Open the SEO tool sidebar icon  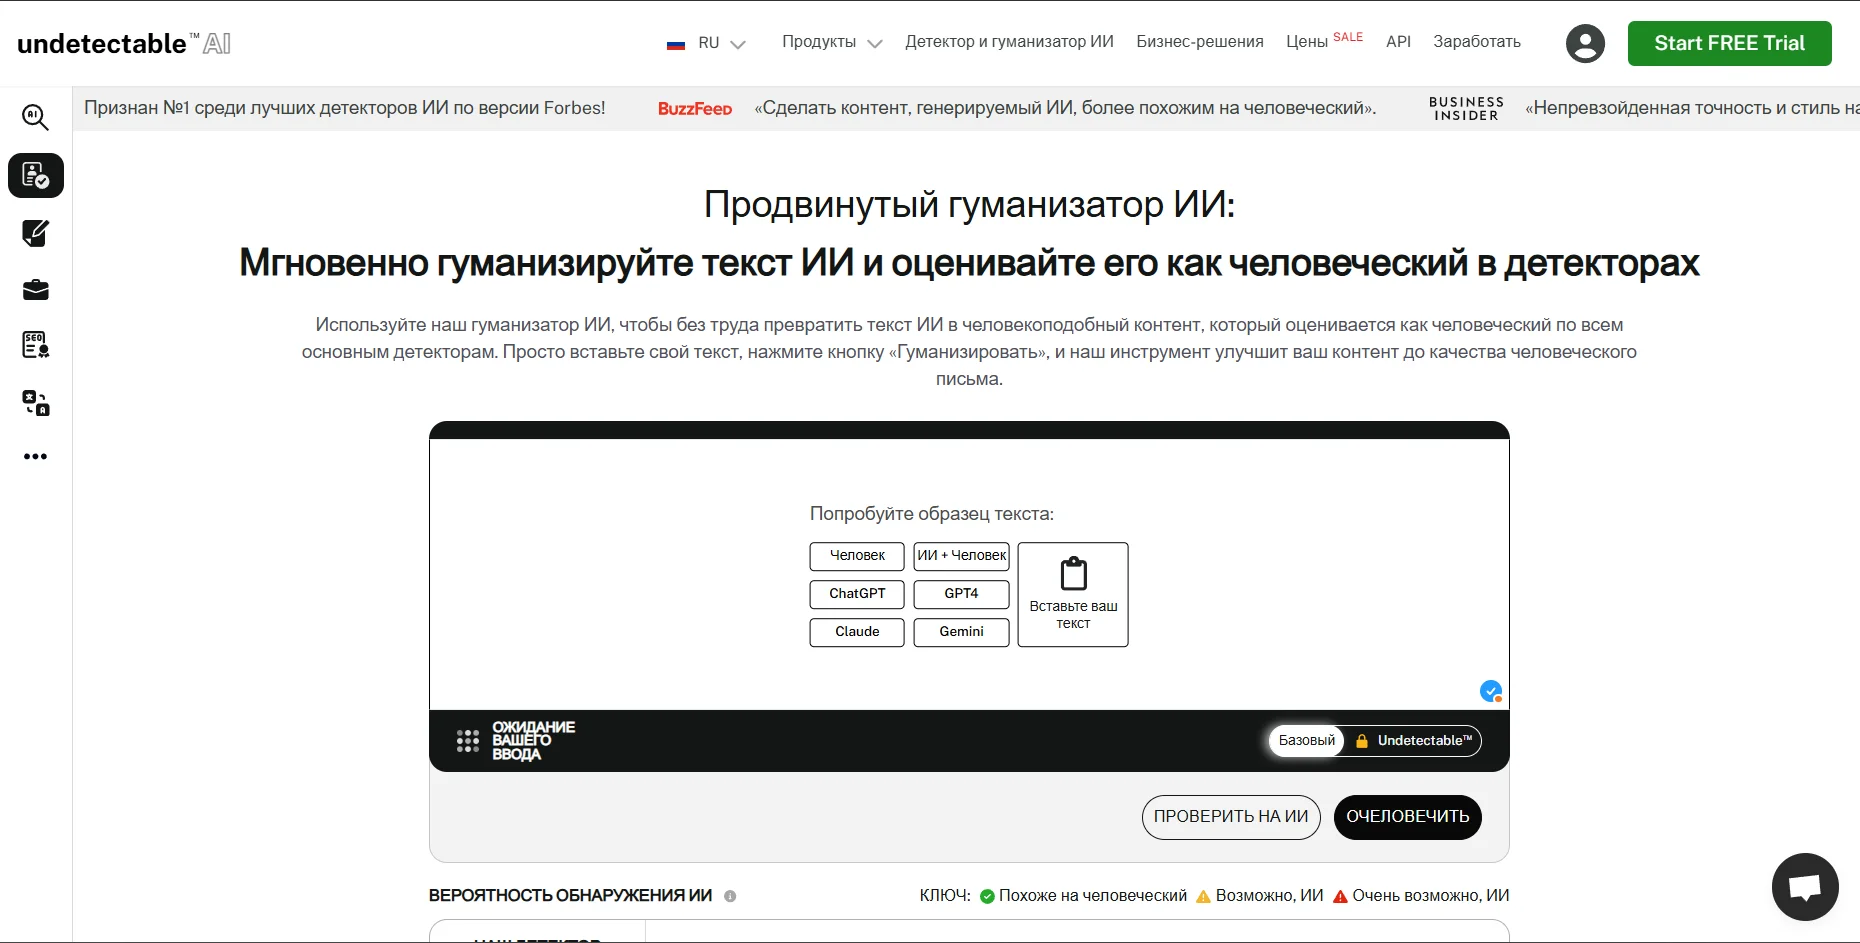pos(36,345)
